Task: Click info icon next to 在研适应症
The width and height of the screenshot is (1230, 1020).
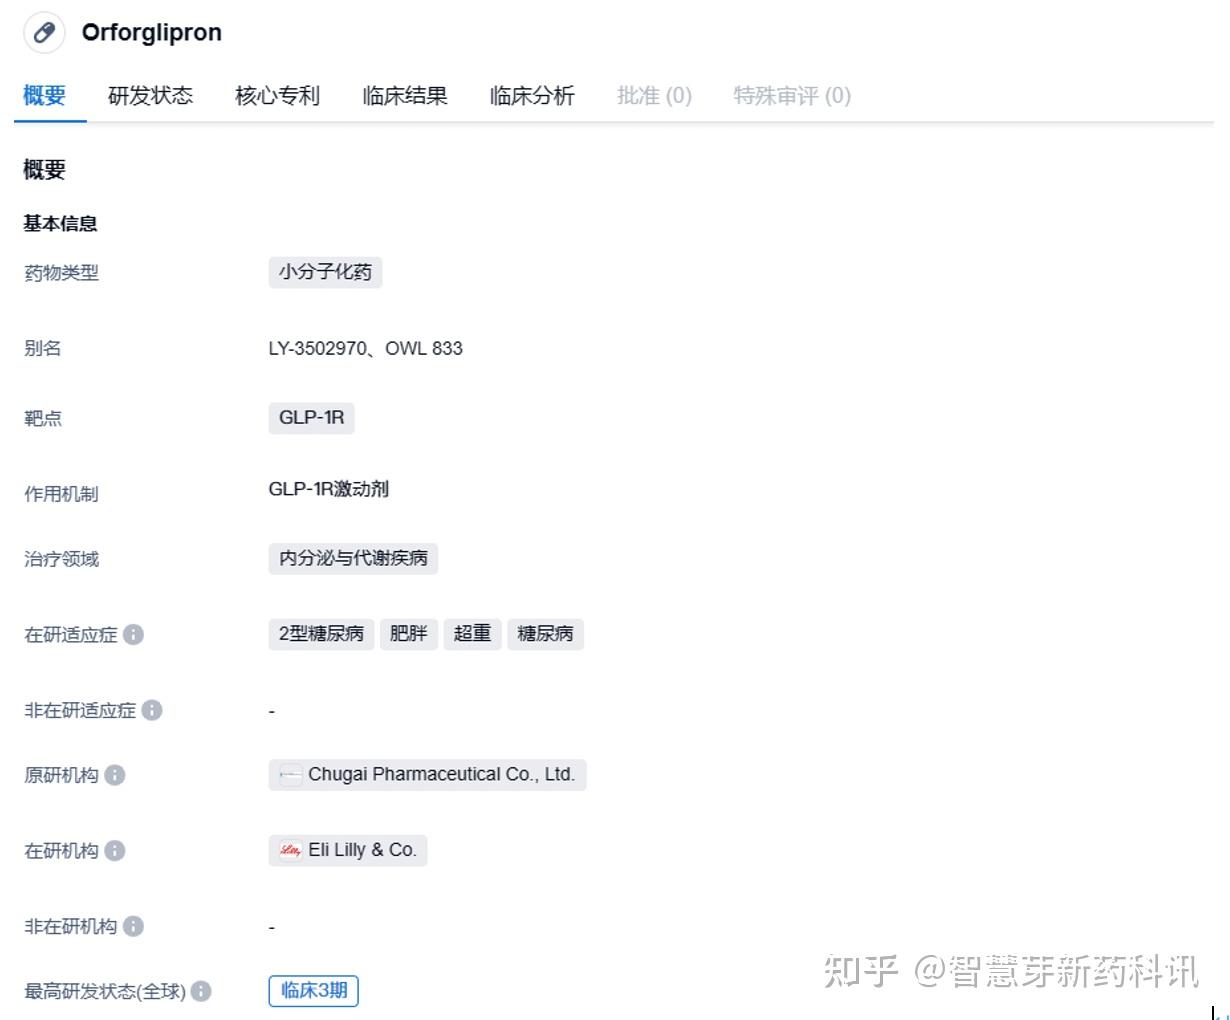Action: tap(133, 634)
